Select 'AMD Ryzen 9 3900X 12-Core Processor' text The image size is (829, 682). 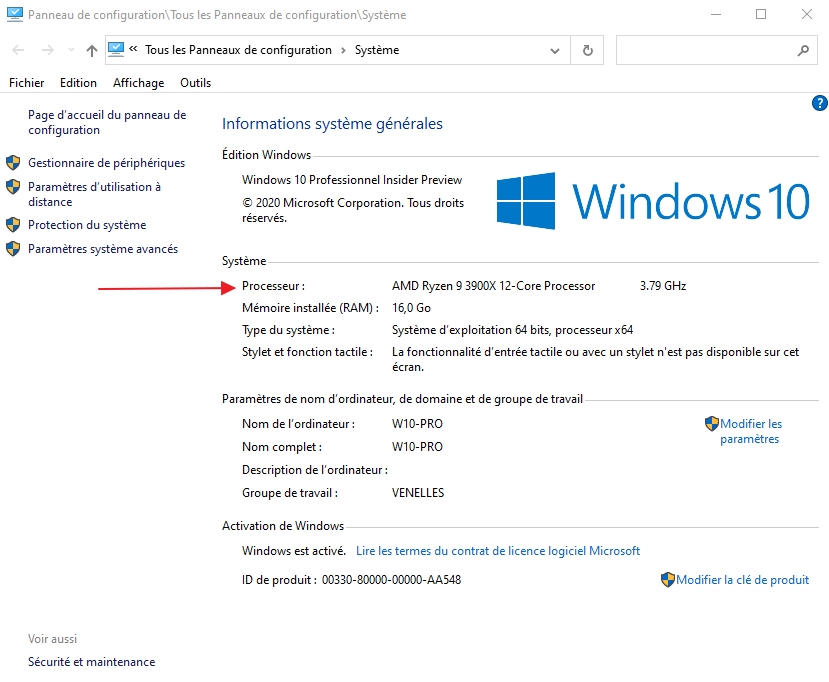[493, 286]
